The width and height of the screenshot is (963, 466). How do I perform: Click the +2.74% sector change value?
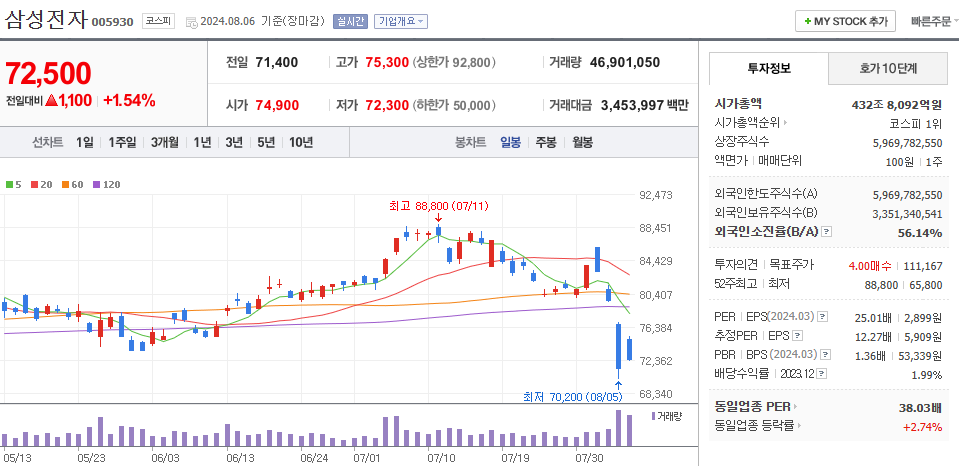pyautogui.click(x=922, y=427)
